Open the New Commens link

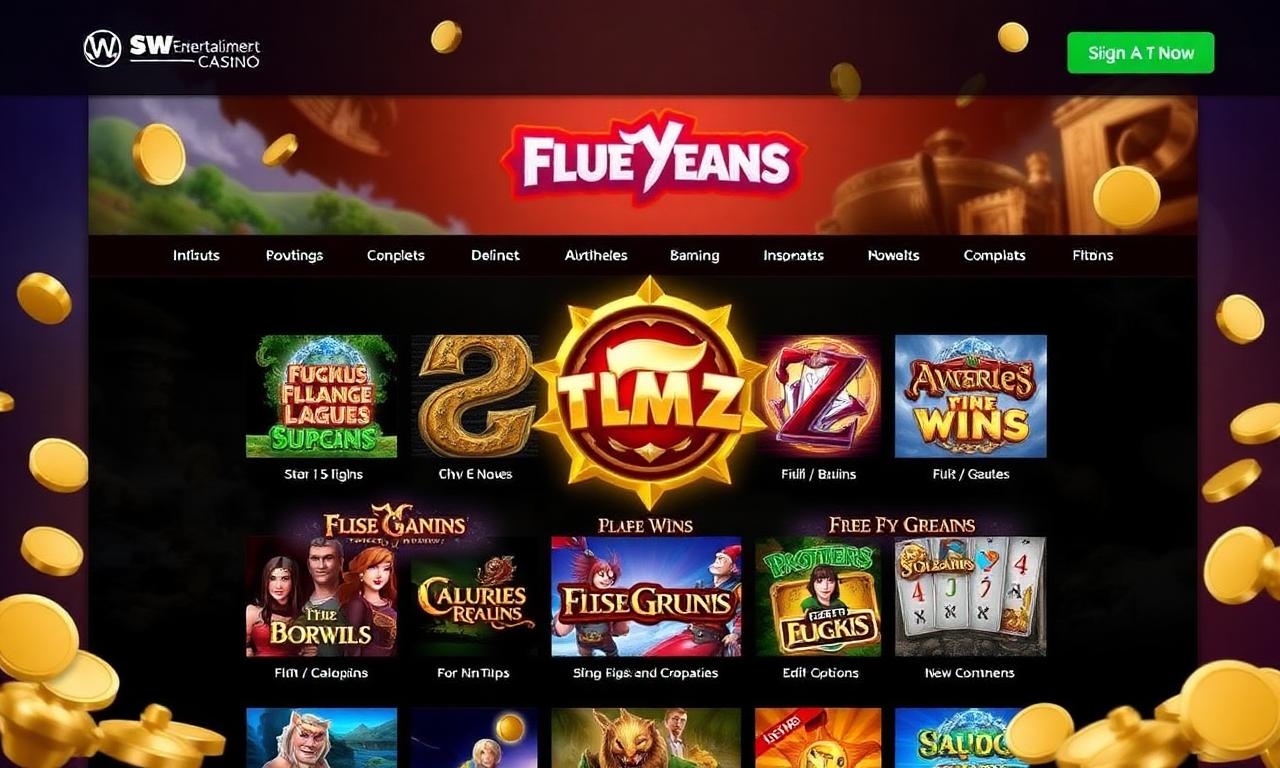pyautogui.click(x=969, y=673)
